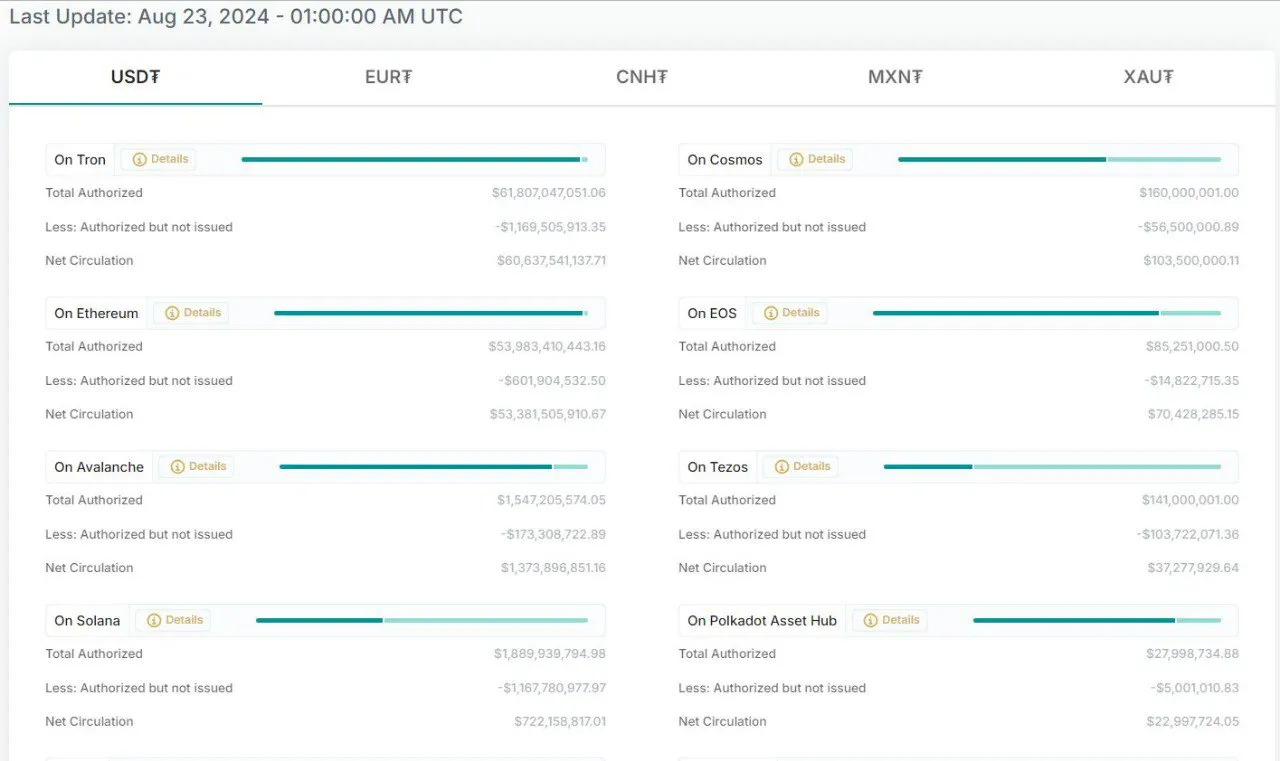Go to the XAU₮ tab
The image size is (1280, 761).
pyautogui.click(x=1148, y=77)
